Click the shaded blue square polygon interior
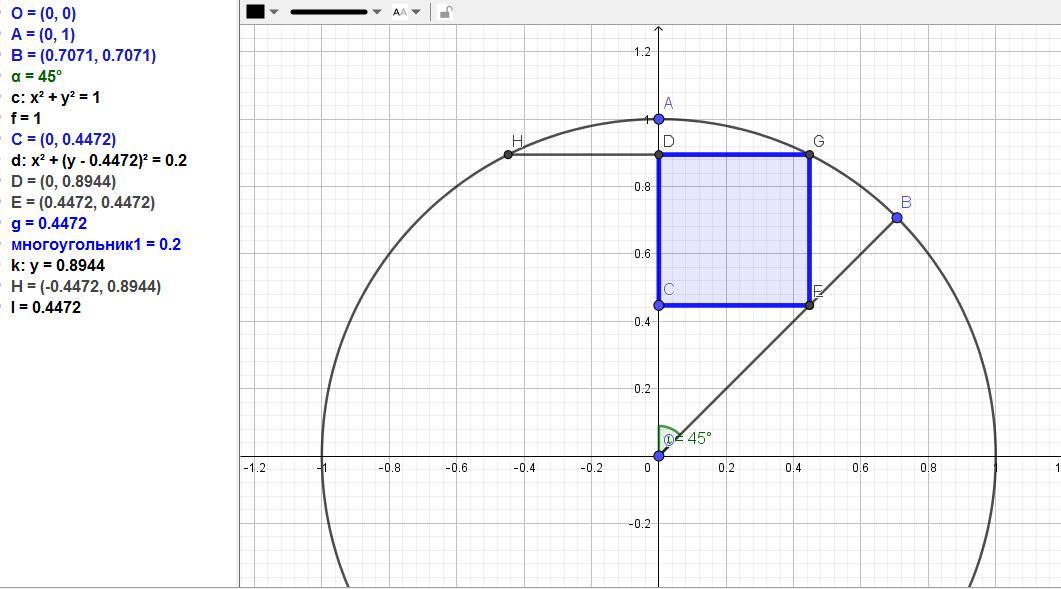The width and height of the screenshot is (1061, 589). point(734,230)
